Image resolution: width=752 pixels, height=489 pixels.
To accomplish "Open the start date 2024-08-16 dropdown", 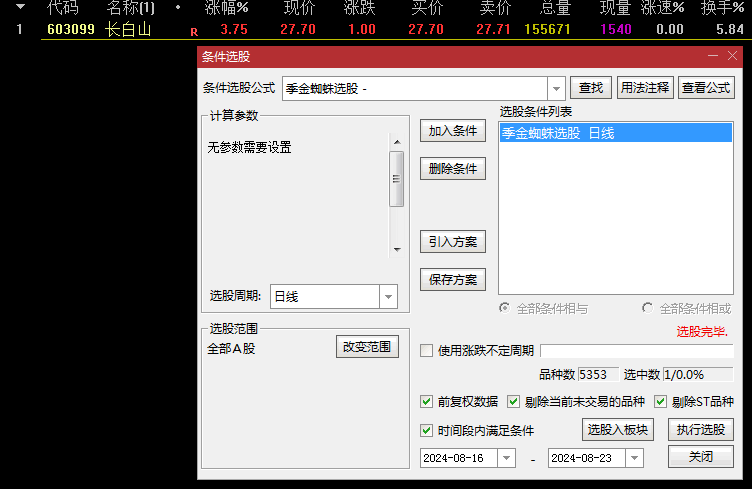I will pyautogui.click(x=506, y=458).
